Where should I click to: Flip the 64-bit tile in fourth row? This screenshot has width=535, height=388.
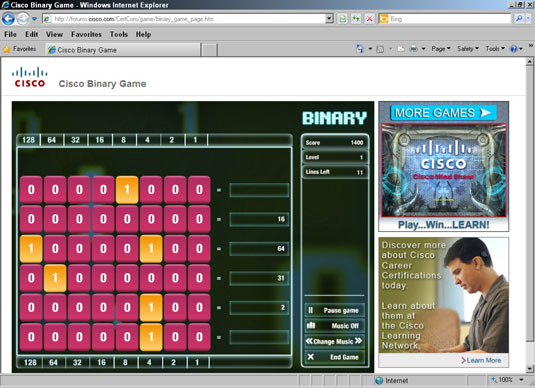point(55,278)
